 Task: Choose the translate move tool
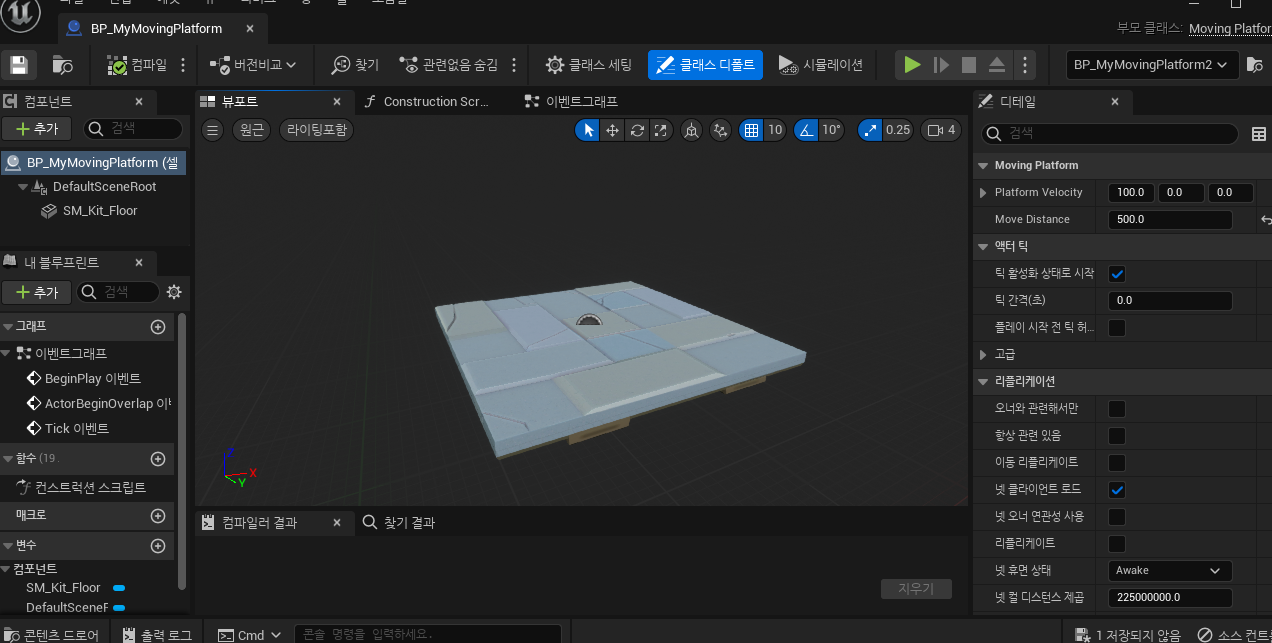(612, 130)
